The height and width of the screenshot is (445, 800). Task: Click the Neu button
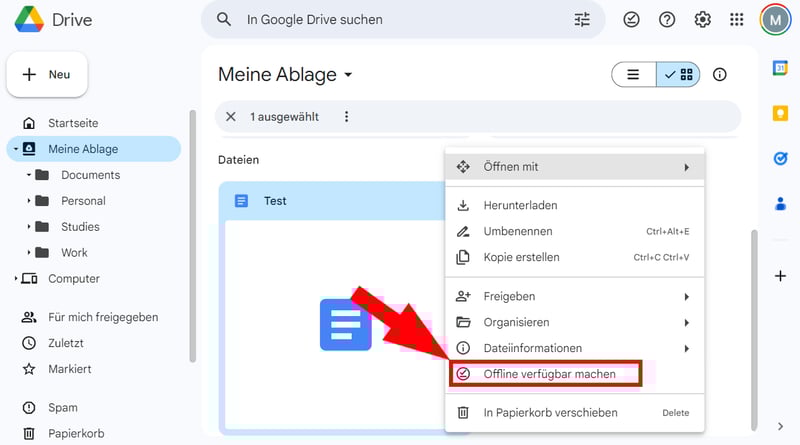[47, 75]
